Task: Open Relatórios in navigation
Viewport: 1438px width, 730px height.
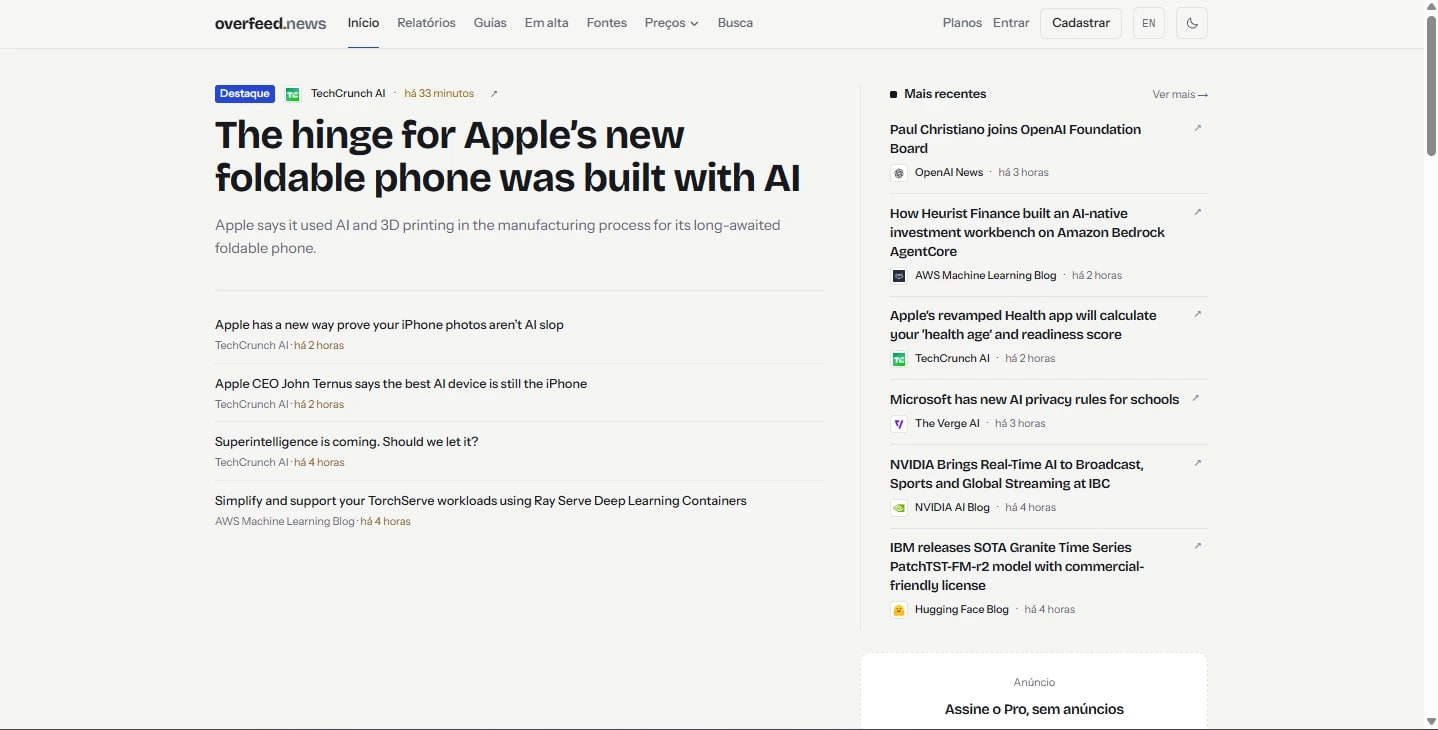Action: 426,23
